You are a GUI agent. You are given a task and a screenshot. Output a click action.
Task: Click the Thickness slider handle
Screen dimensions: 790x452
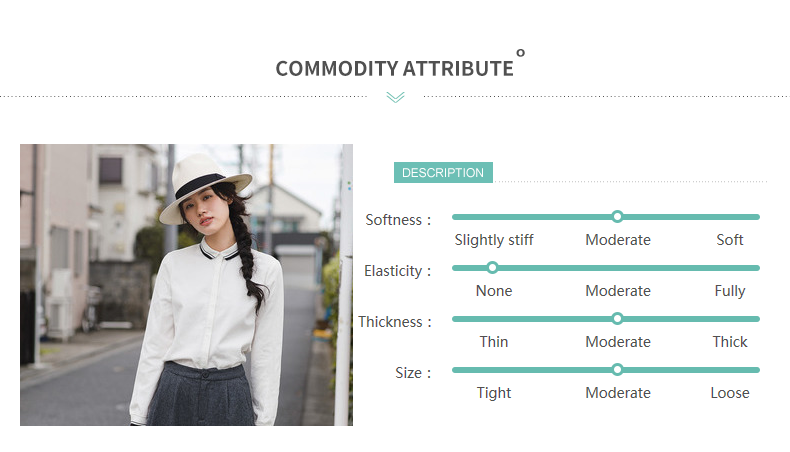coord(617,318)
